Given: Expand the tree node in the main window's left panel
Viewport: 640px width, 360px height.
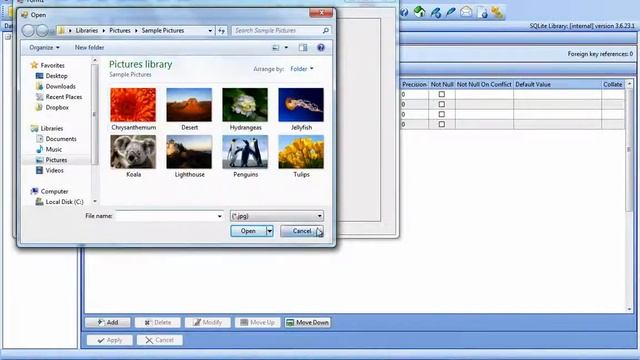Looking at the screenshot, I should 8,37.
